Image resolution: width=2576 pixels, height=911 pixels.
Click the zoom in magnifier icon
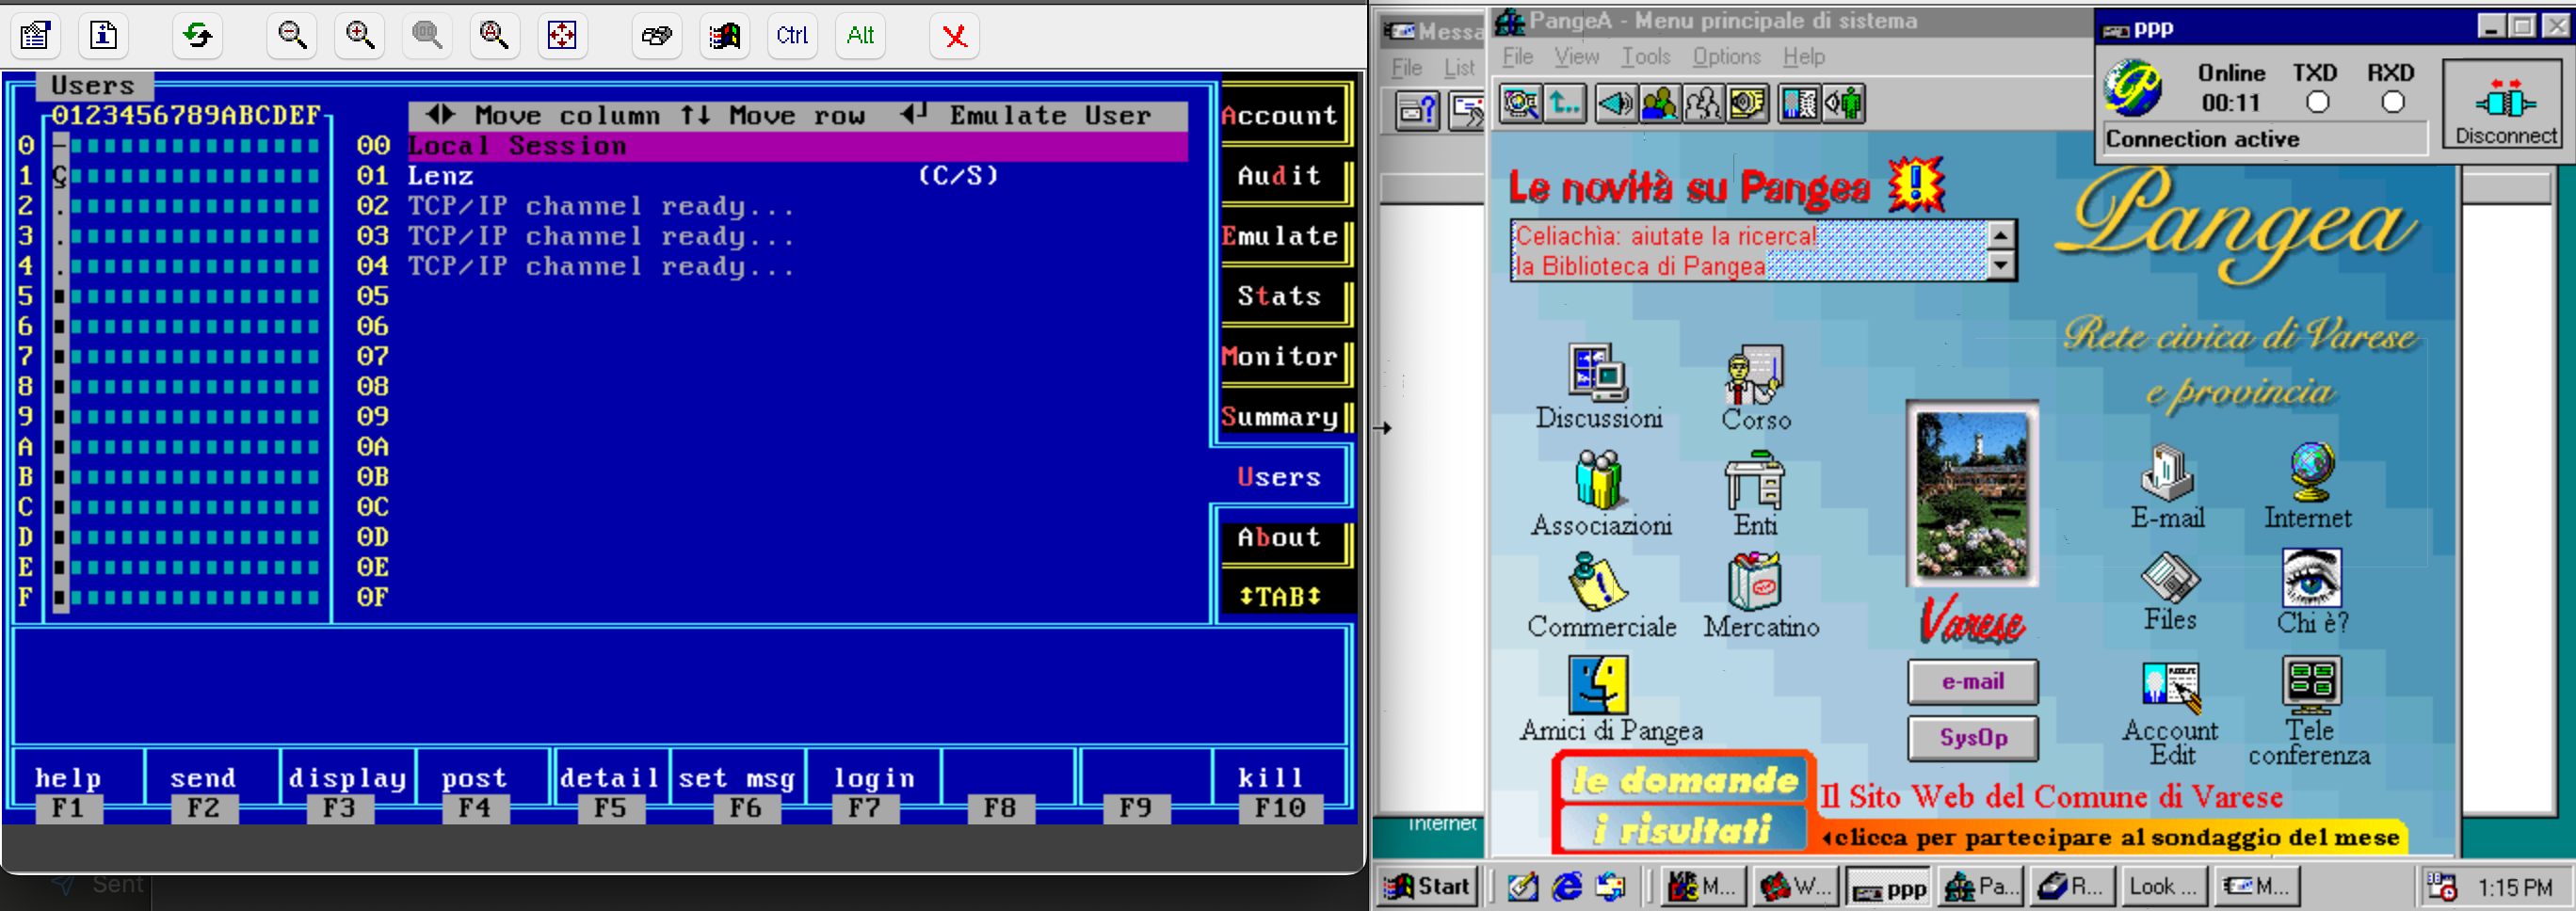[360, 35]
